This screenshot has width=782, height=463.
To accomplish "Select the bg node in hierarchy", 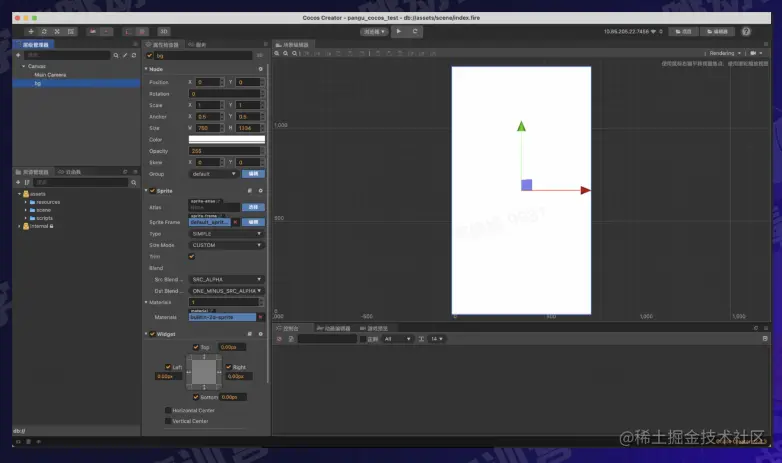I will click(76, 83).
